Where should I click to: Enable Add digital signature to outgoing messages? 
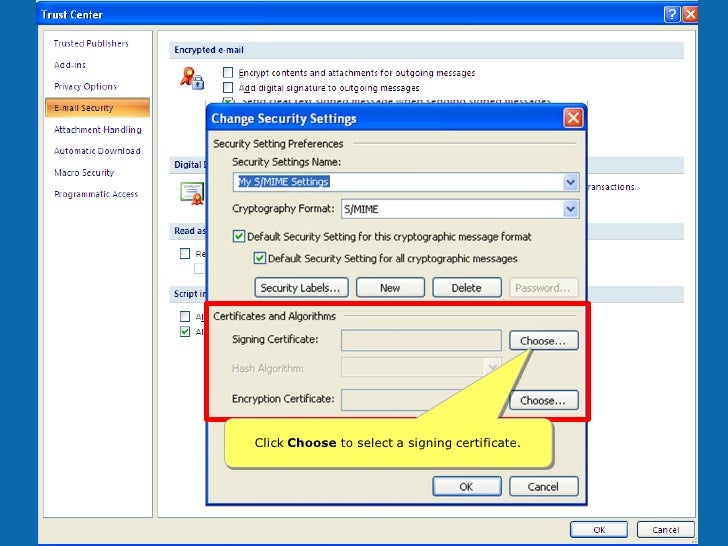point(228,87)
